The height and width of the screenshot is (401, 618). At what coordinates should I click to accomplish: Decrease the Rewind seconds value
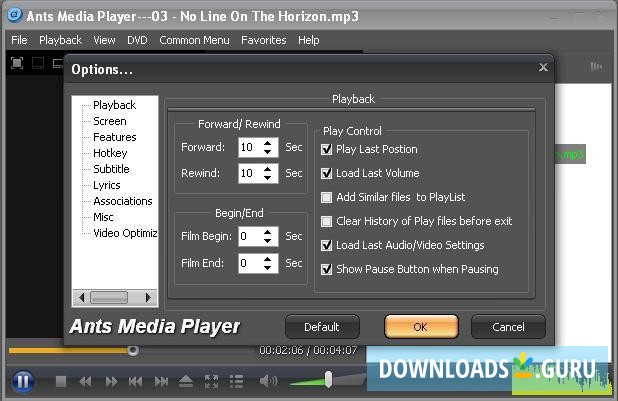268,178
